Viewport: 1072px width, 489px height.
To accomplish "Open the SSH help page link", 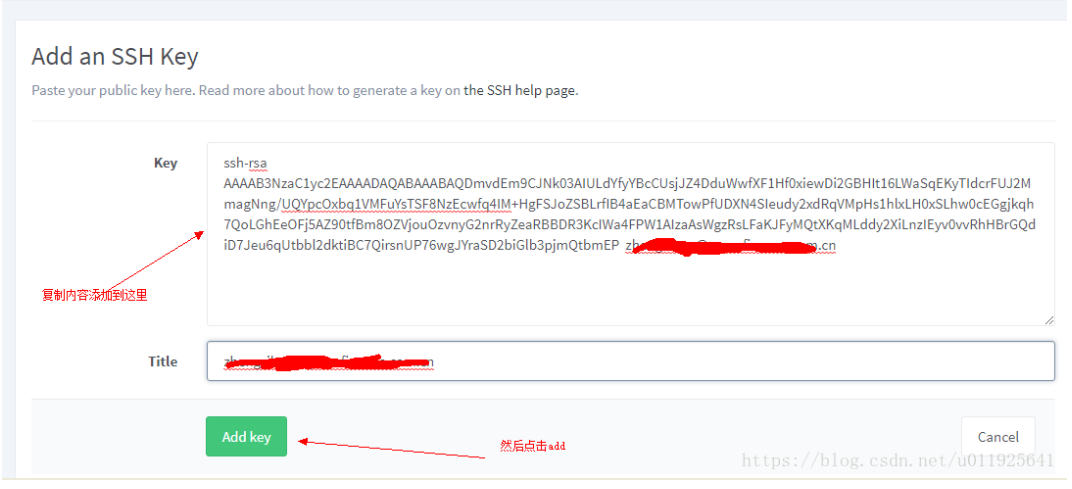I will pyautogui.click(x=521, y=90).
